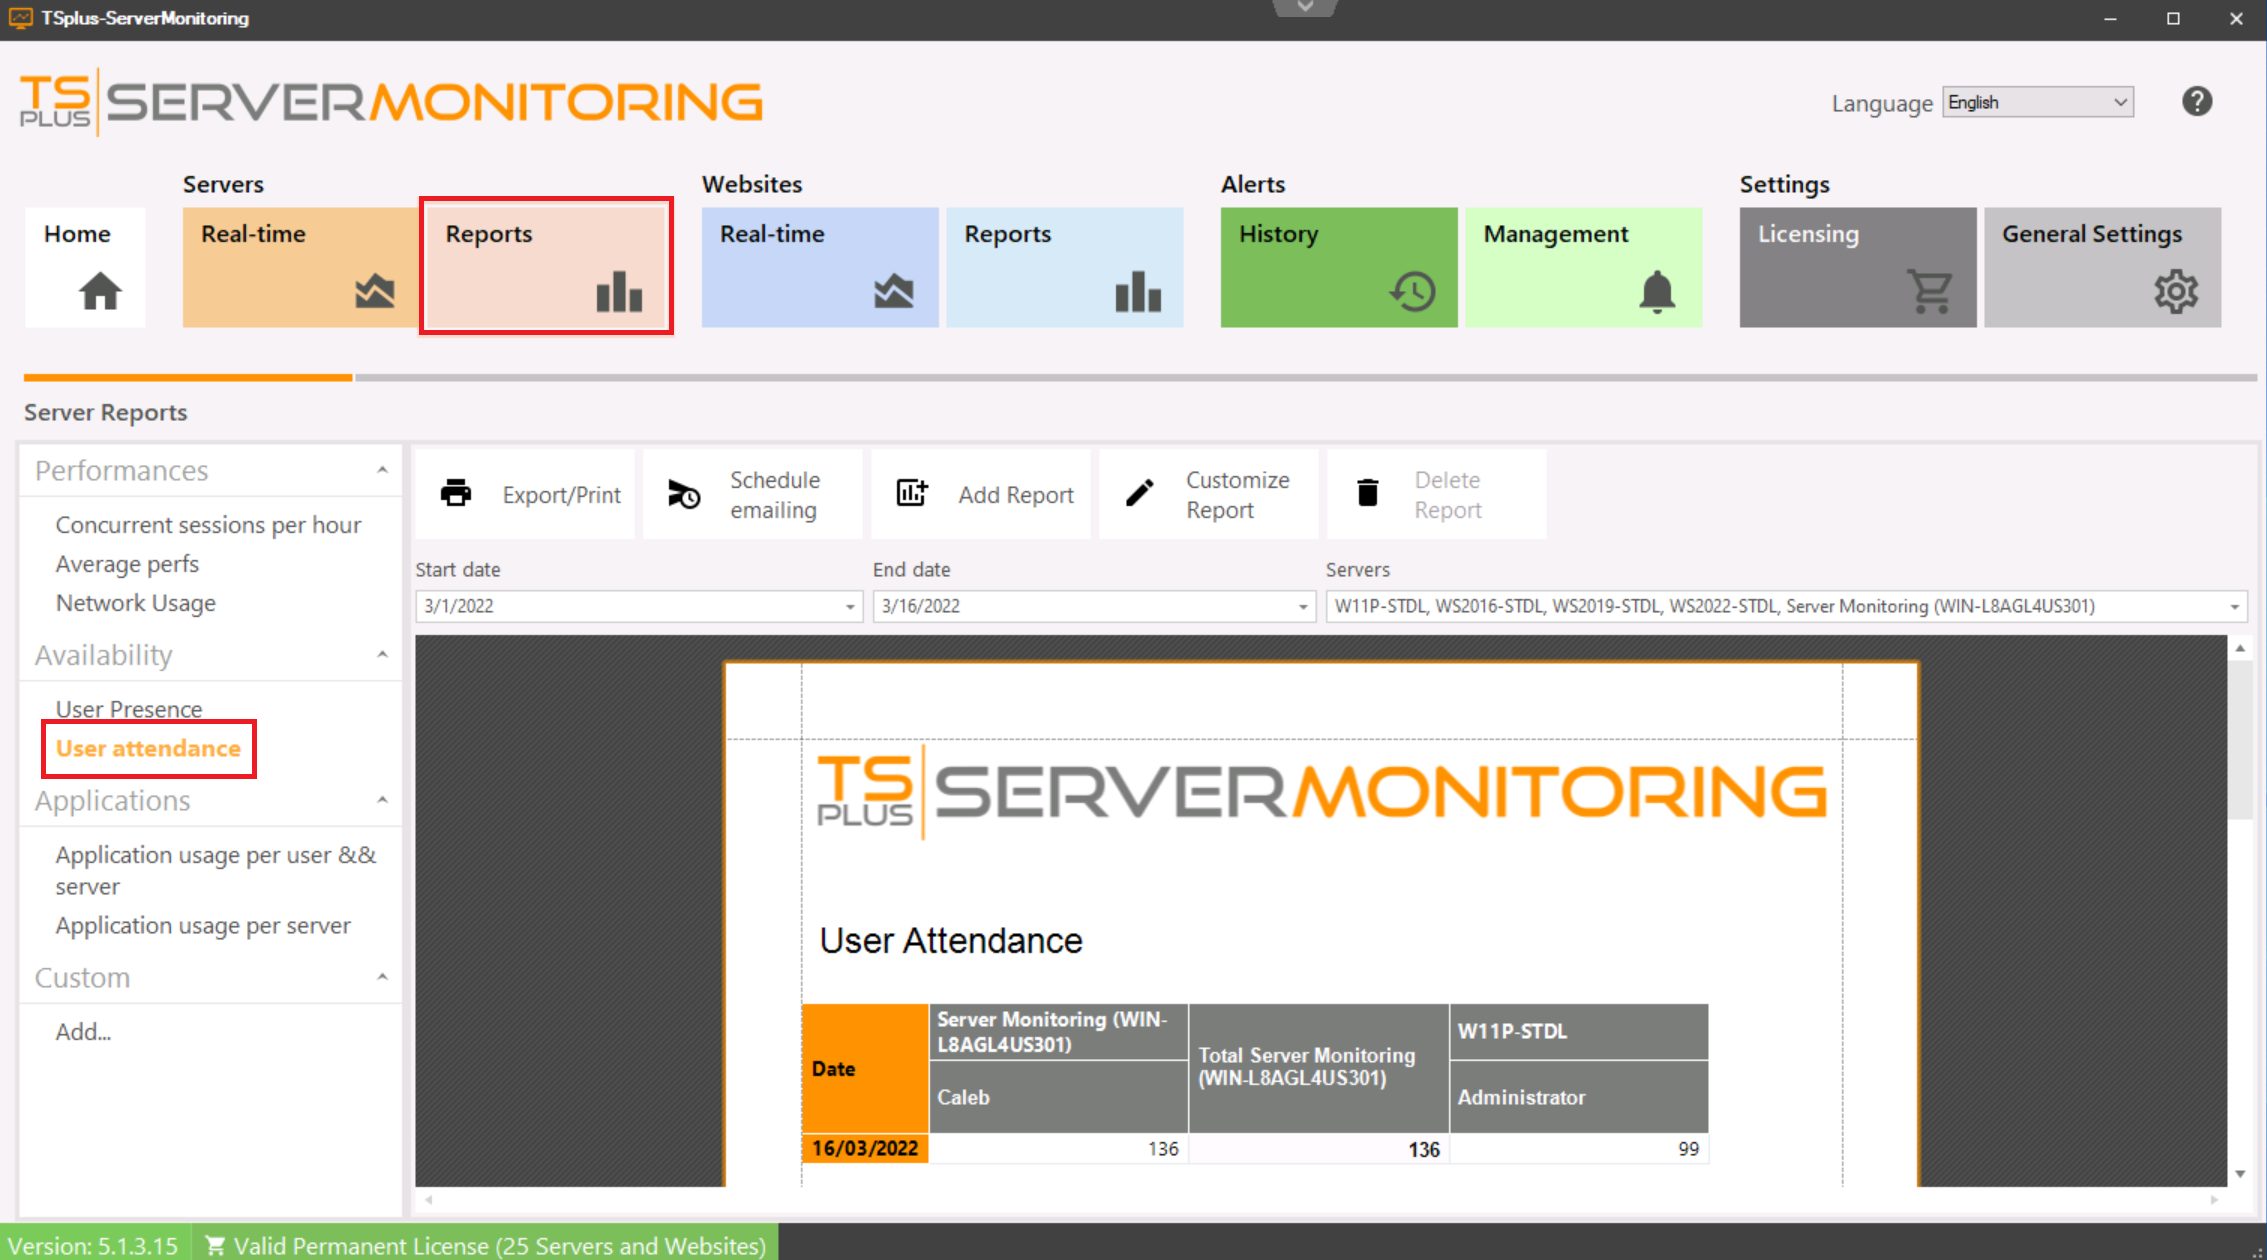Open the Language dropdown

click(x=2037, y=101)
